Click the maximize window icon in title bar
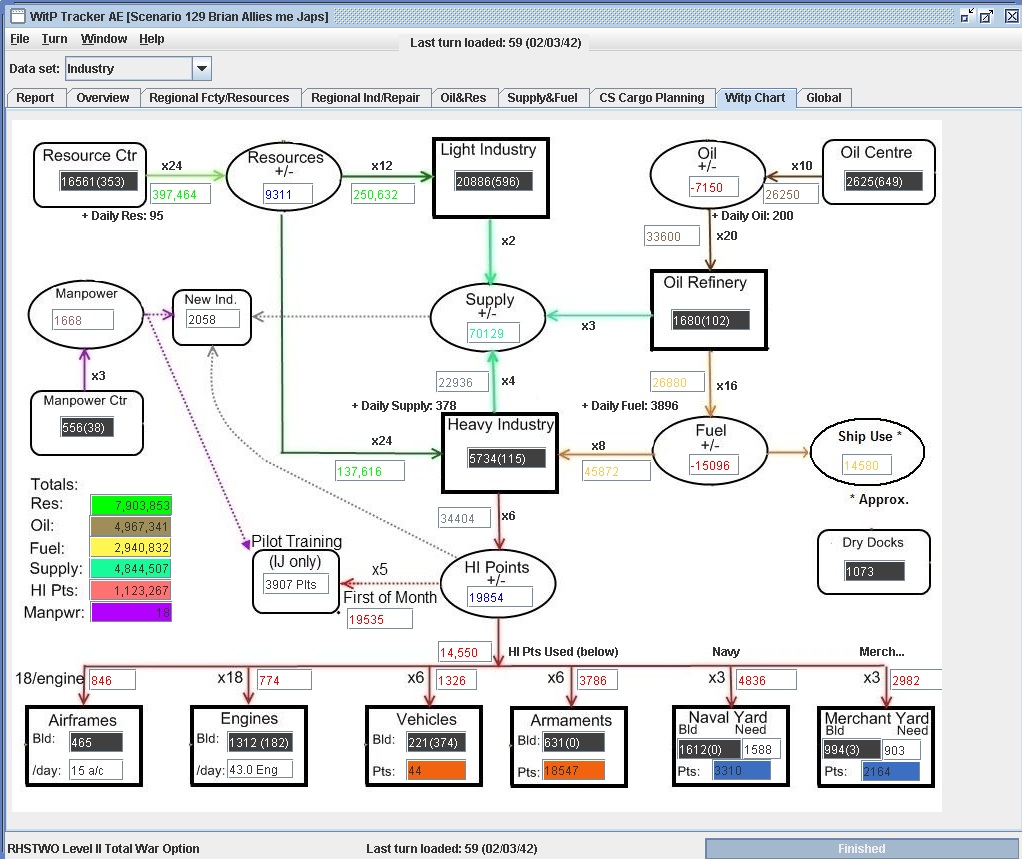This screenshot has height=859, width=1022. [x=986, y=16]
